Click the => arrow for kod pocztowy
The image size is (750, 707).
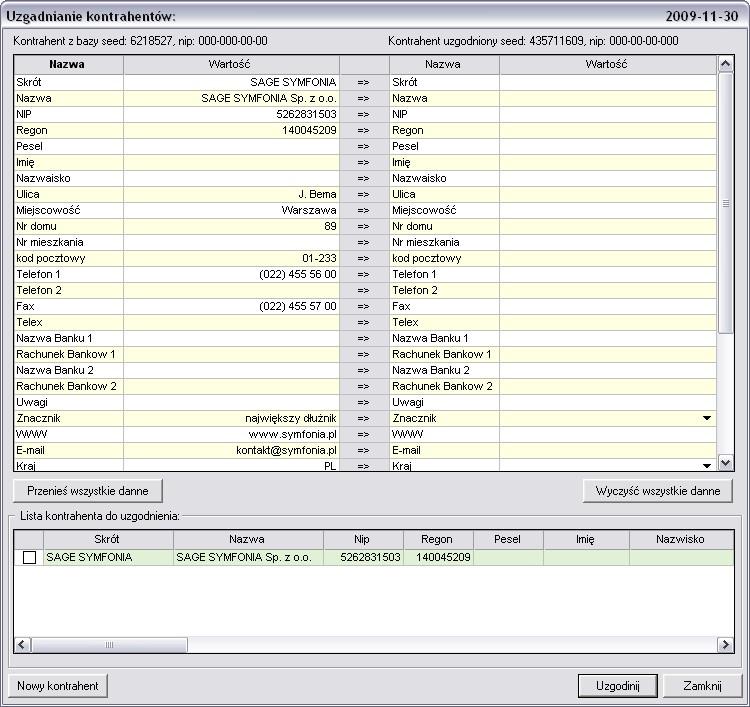[x=364, y=258]
